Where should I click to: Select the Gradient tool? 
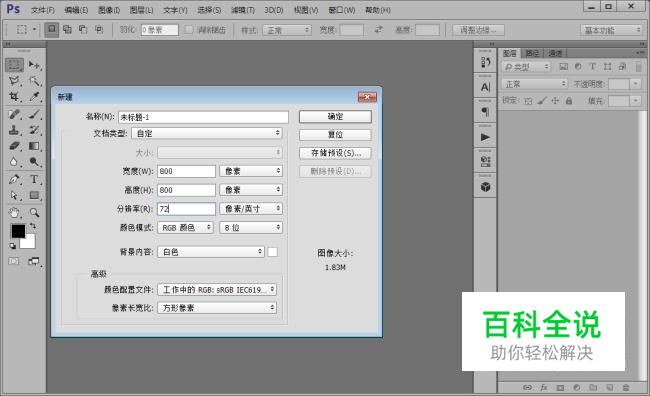tap(34, 146)
